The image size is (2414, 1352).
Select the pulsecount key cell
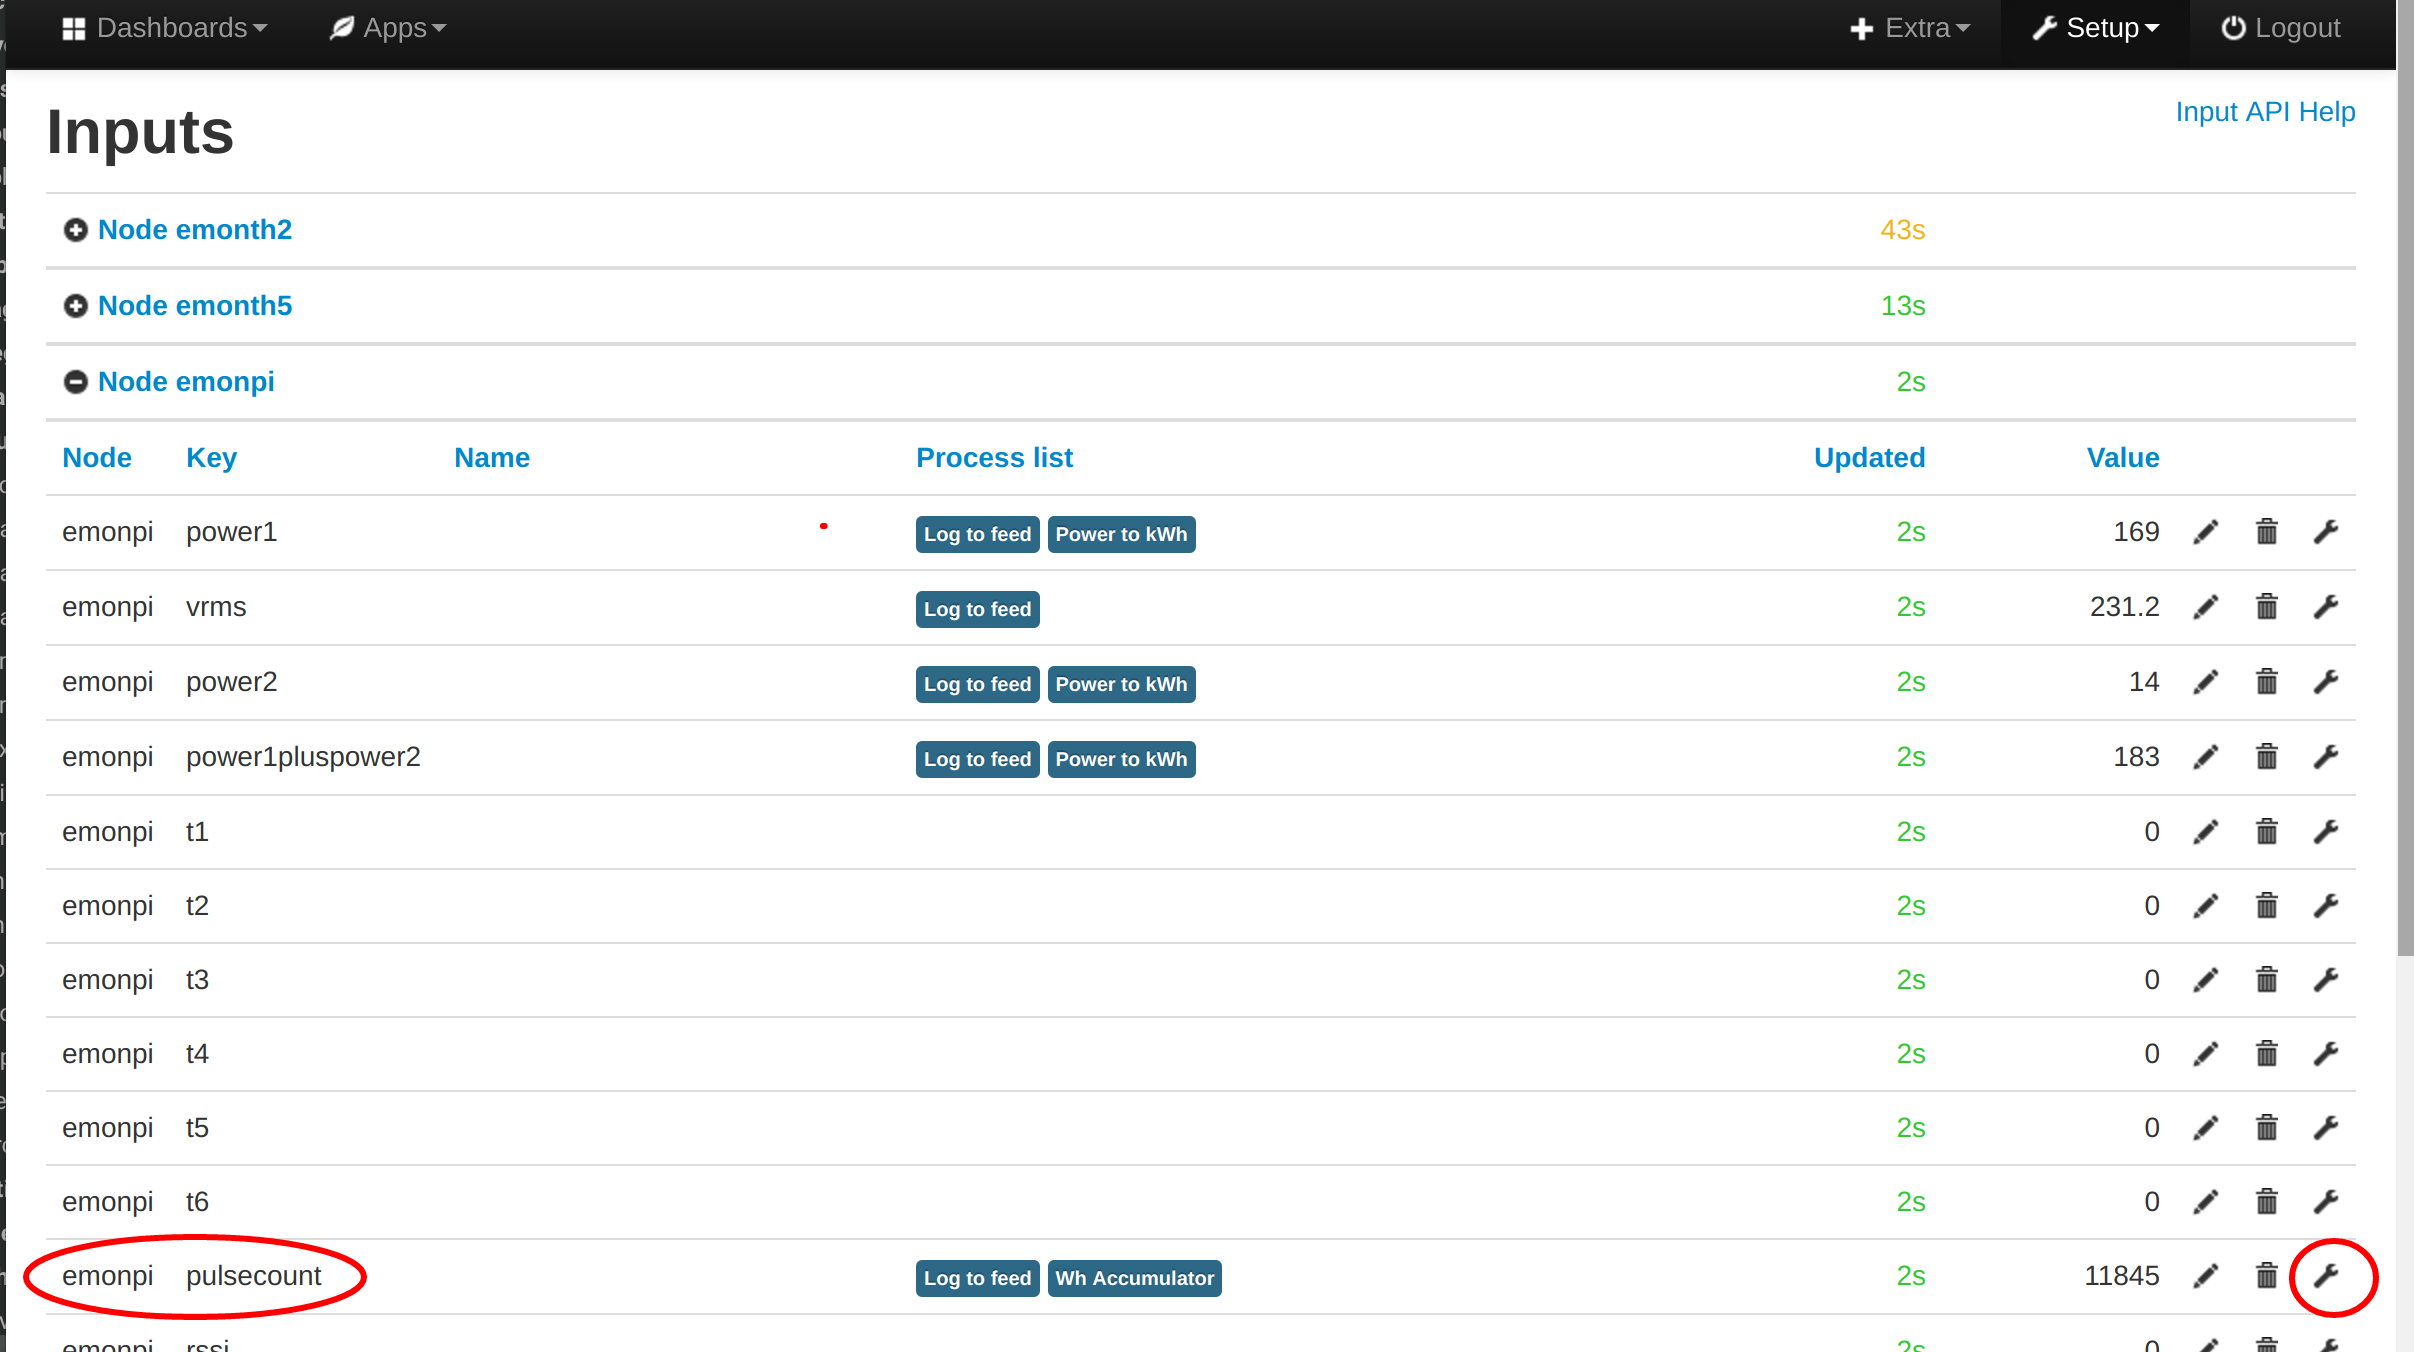254,1276
